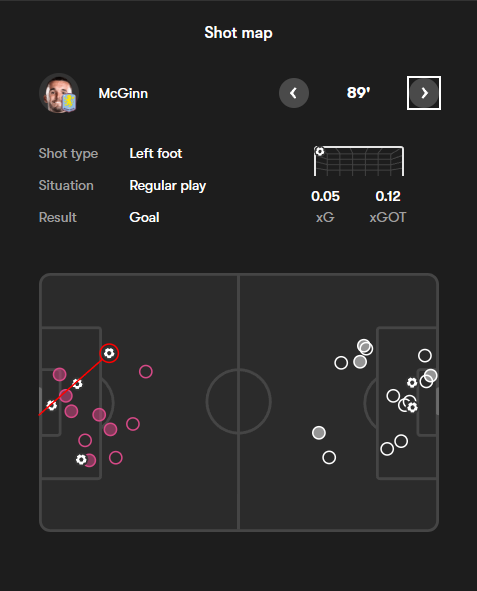Image resolution: width=477 pixels, height=591 pixels.
Task: Select lowest pink hollow shot outside left box
Action: pos(116,458)
